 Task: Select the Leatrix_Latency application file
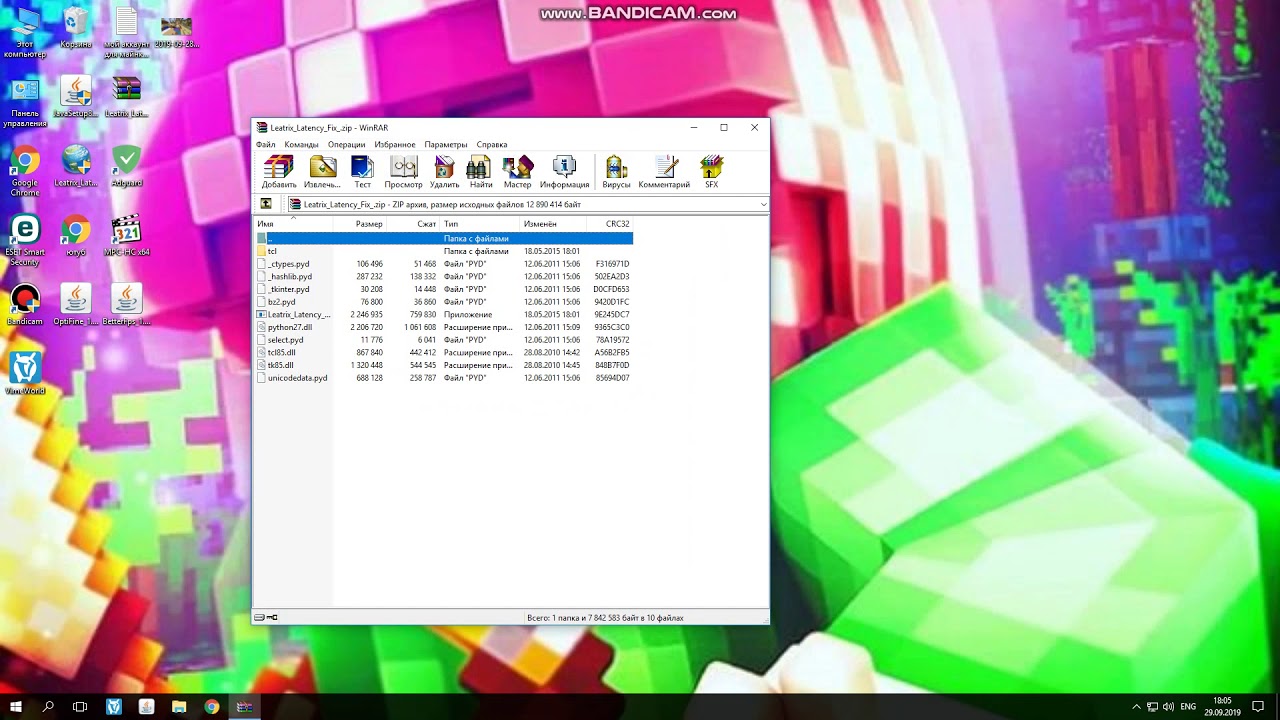444,314
